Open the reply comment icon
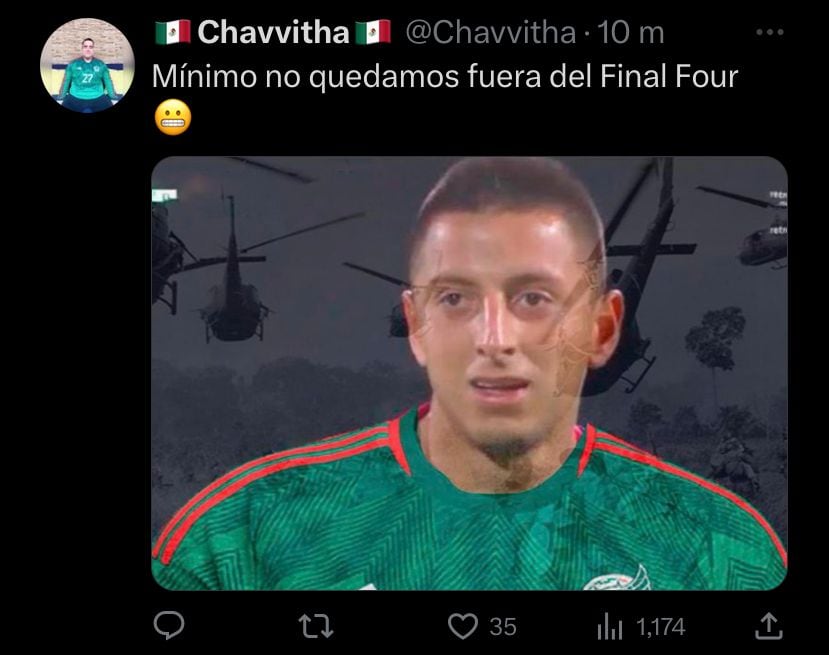The image size is (829, 655). click(169, 626)
